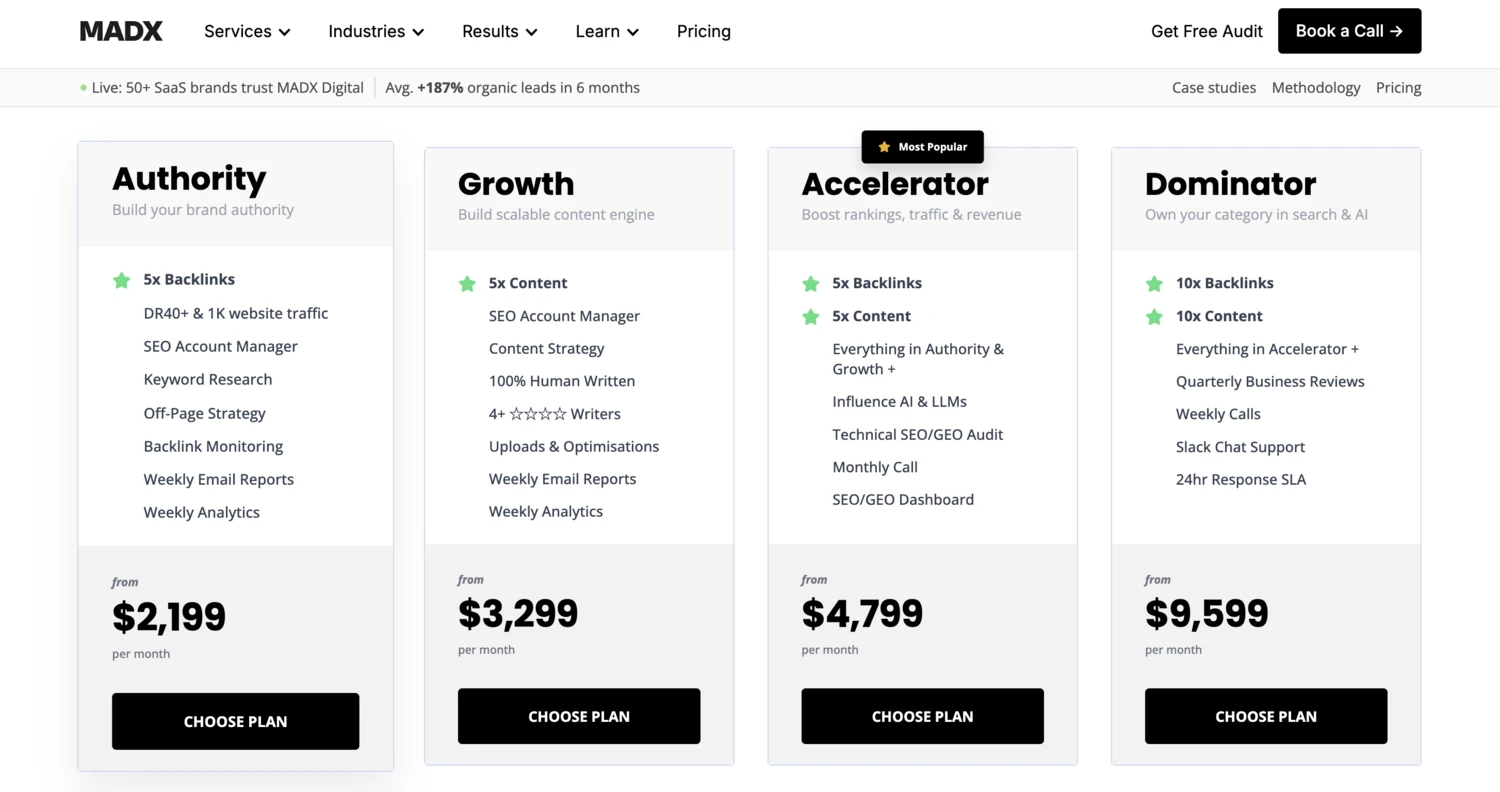Click the MADX logo

[121, 31]
